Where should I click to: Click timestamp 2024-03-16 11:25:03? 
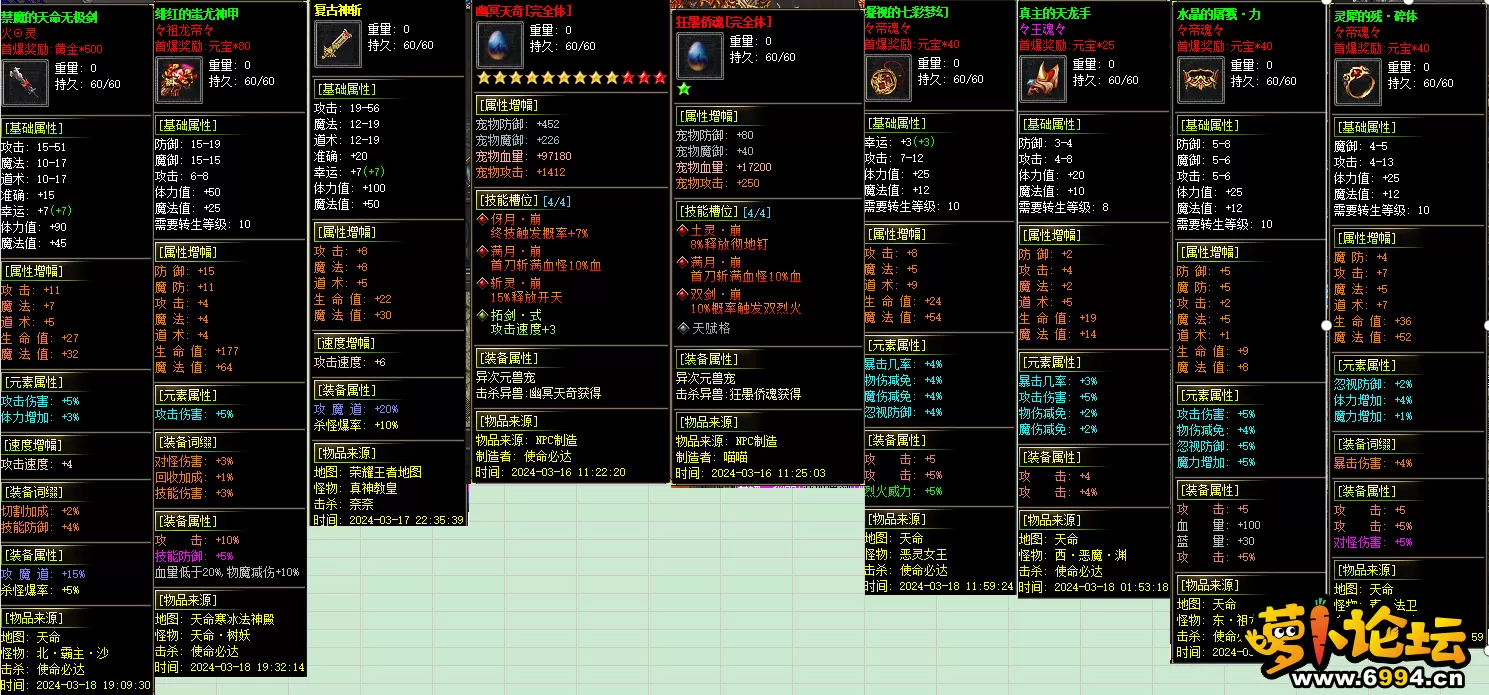click(x=751, y=473)
